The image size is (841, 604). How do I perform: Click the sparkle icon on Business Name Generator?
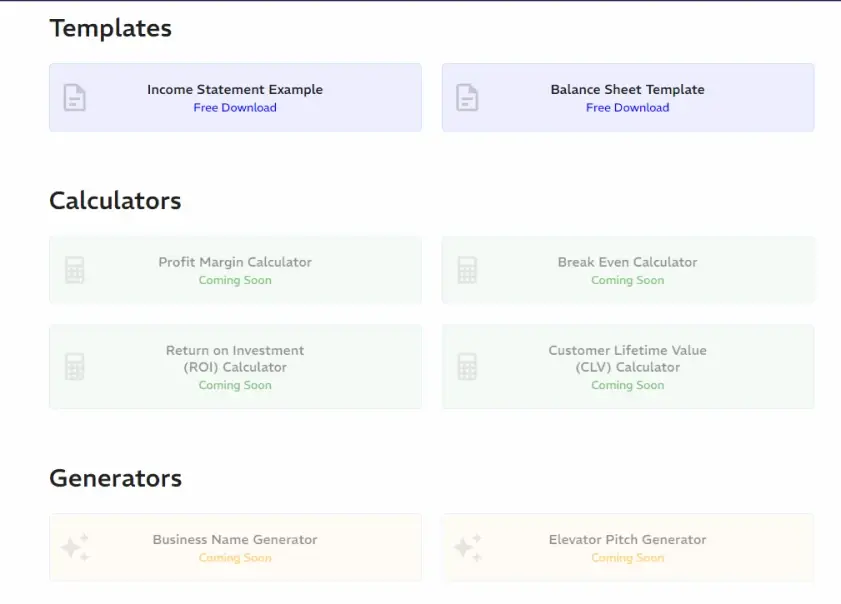[75, 547]
